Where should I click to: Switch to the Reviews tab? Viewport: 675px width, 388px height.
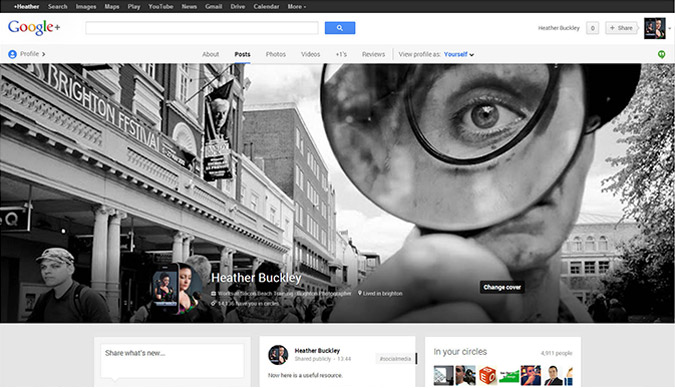click(x=373, y=54)
